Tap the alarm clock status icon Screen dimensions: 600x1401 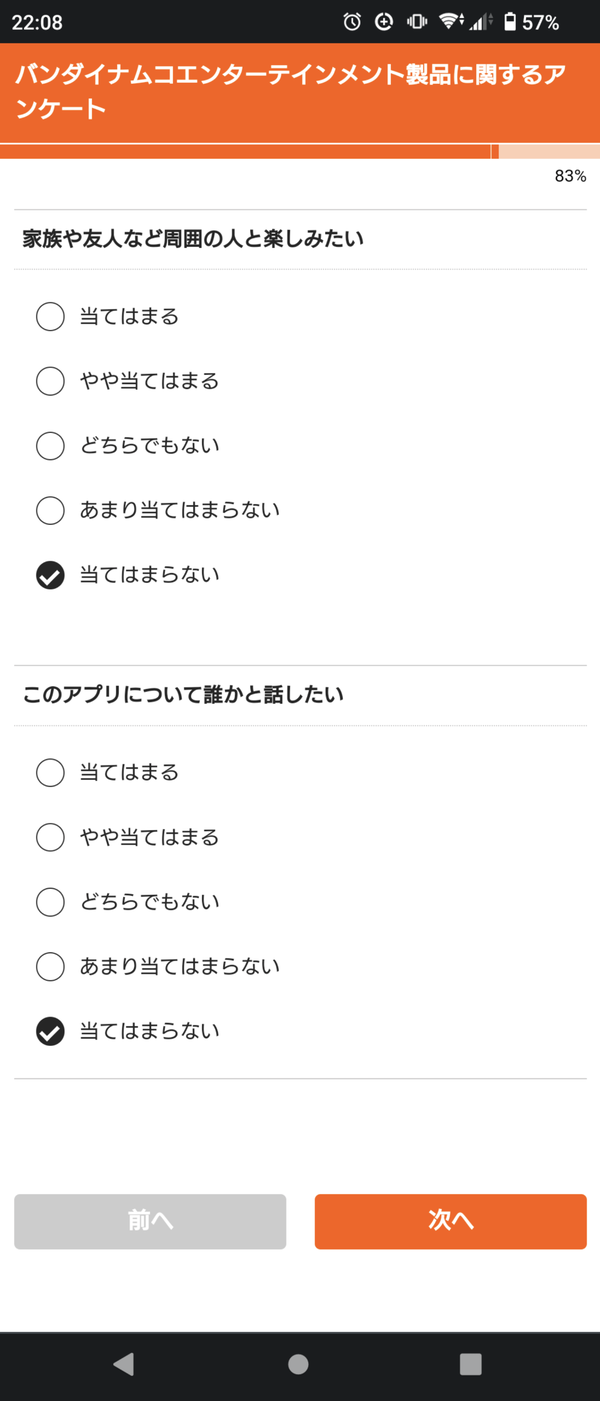point(352,22)
